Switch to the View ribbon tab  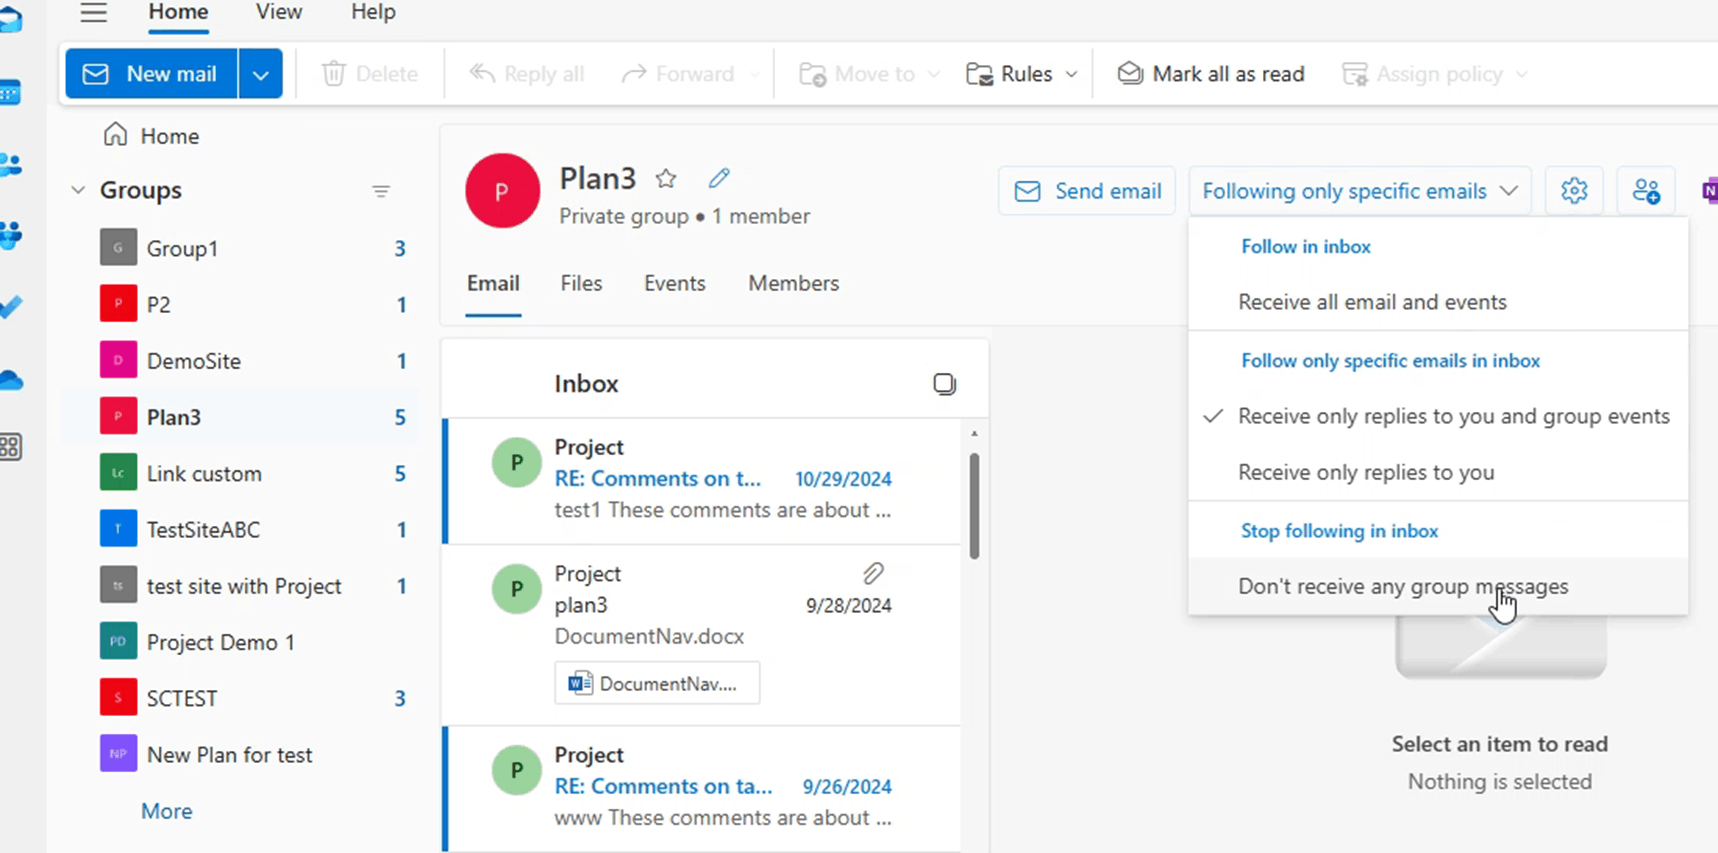tap(279, 12)
